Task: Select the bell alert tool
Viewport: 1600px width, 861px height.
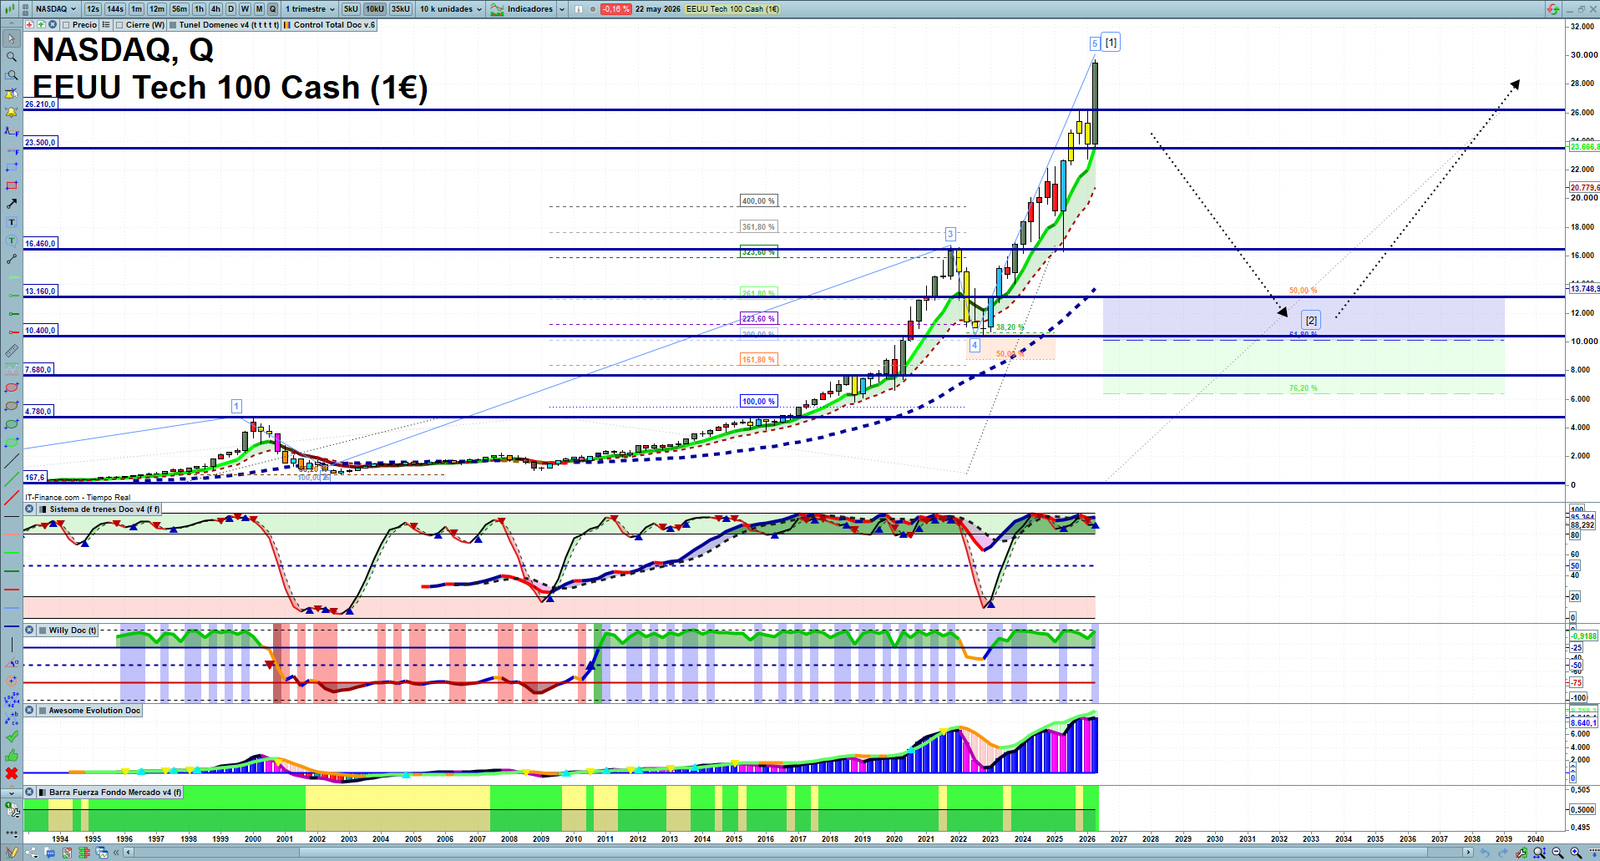Action: 12,112
